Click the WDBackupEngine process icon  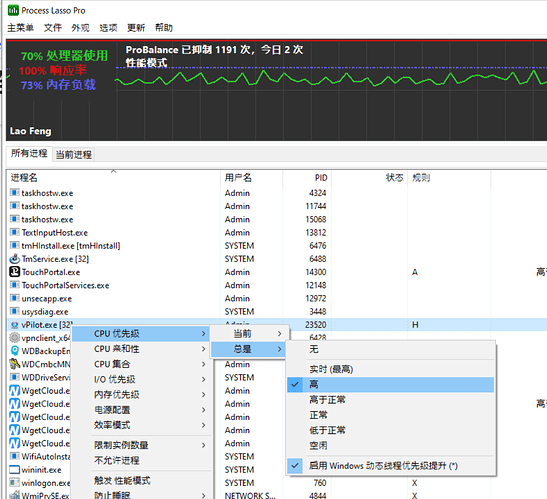coord(14,351)
